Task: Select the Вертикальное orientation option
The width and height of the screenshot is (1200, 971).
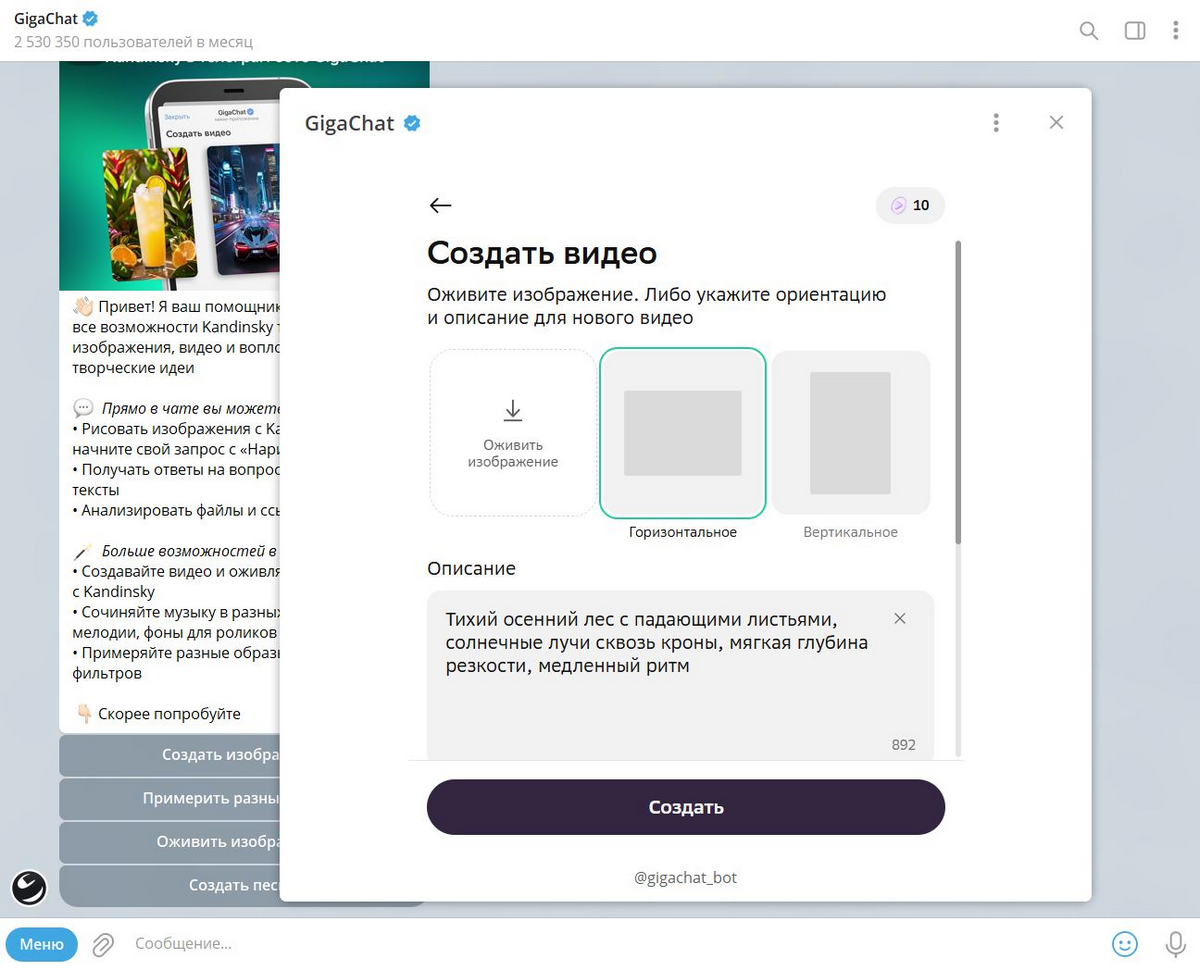Action: (850, 433)
